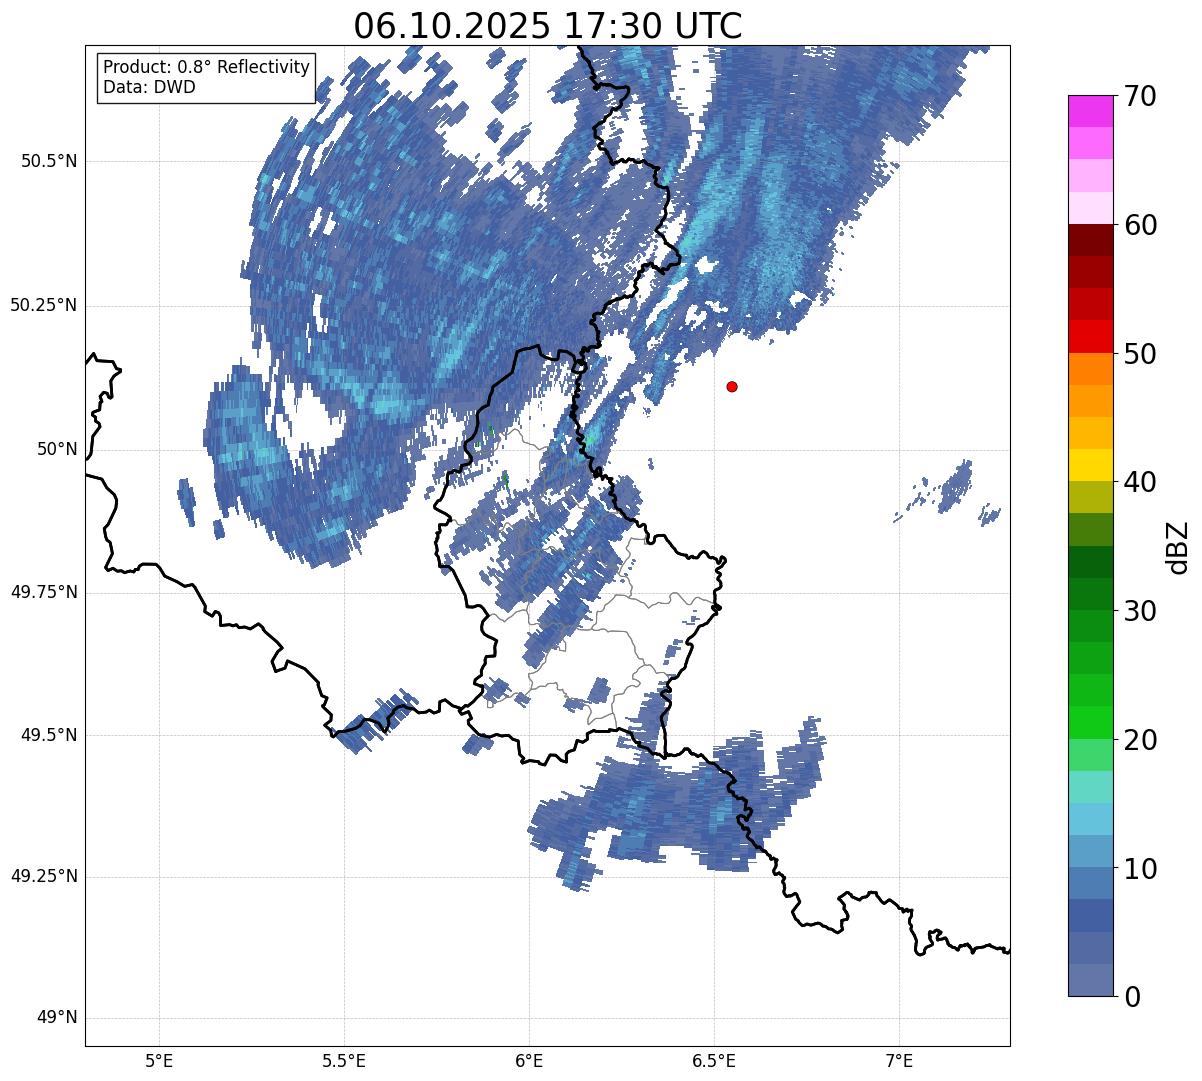The height and width of the screenshot is (1081, 1202).
Task: Click the dBZ colorbar axis label
Action: click(x=1178, y=546)
